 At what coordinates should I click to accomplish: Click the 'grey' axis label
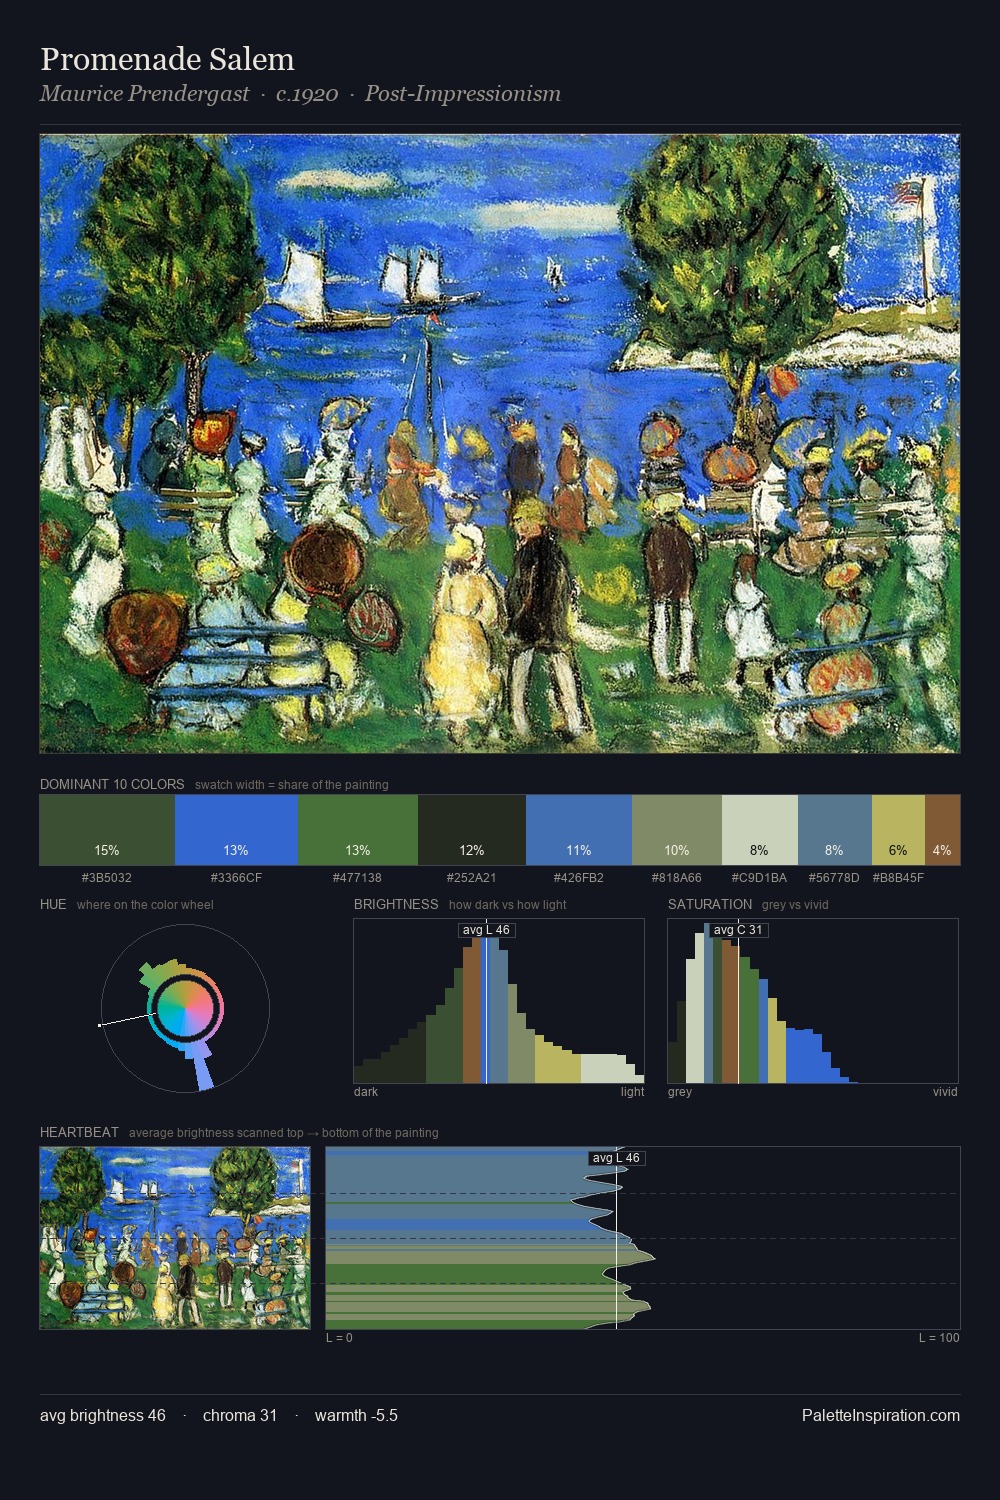click(x=680, y=1092)
